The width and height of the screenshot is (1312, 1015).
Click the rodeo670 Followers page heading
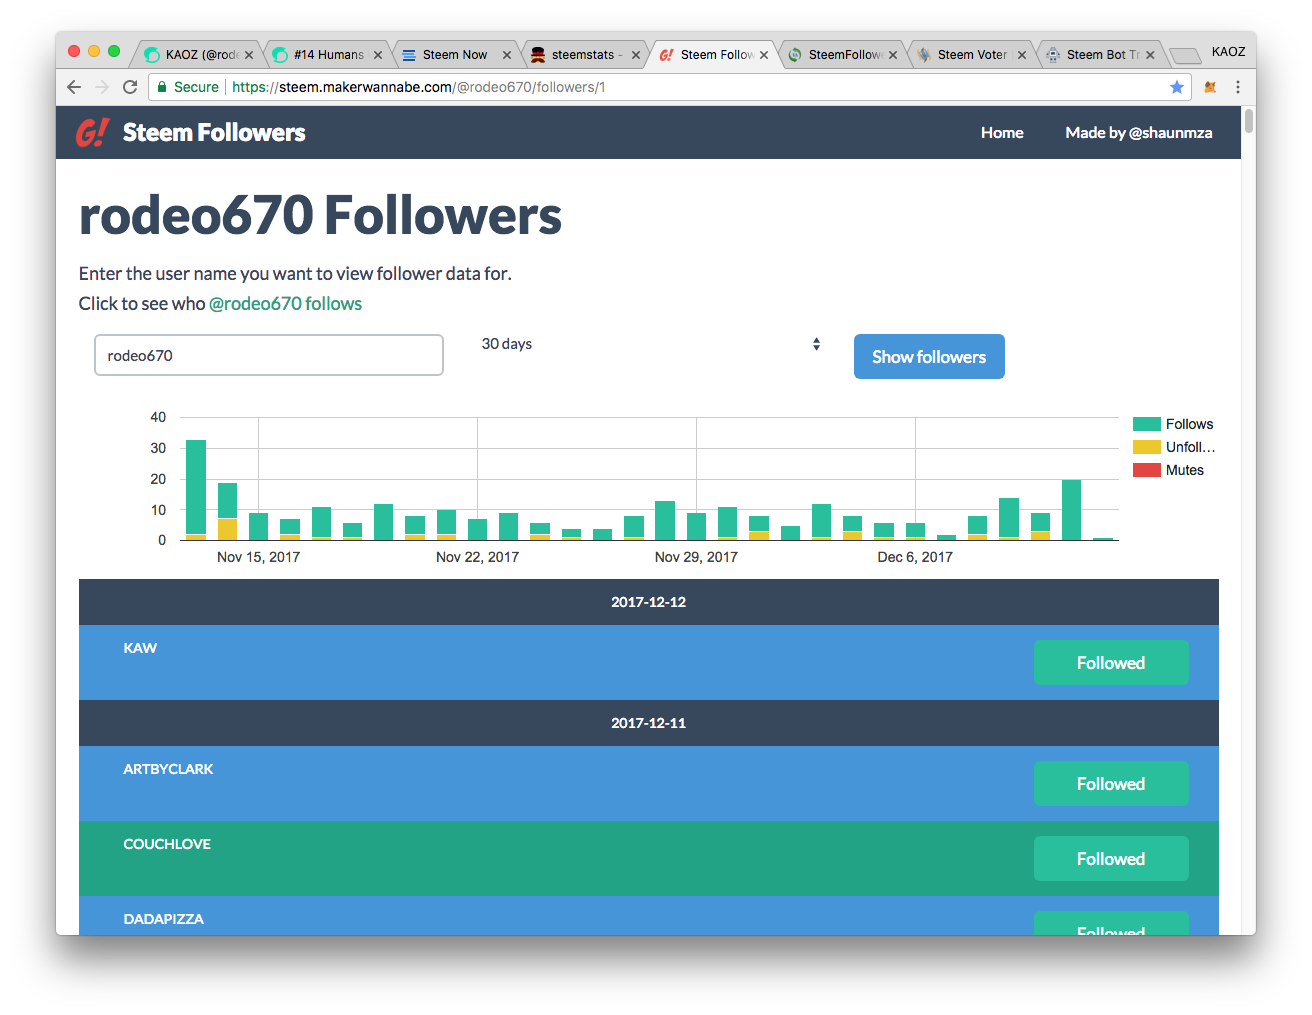click(x=320, y=216)
